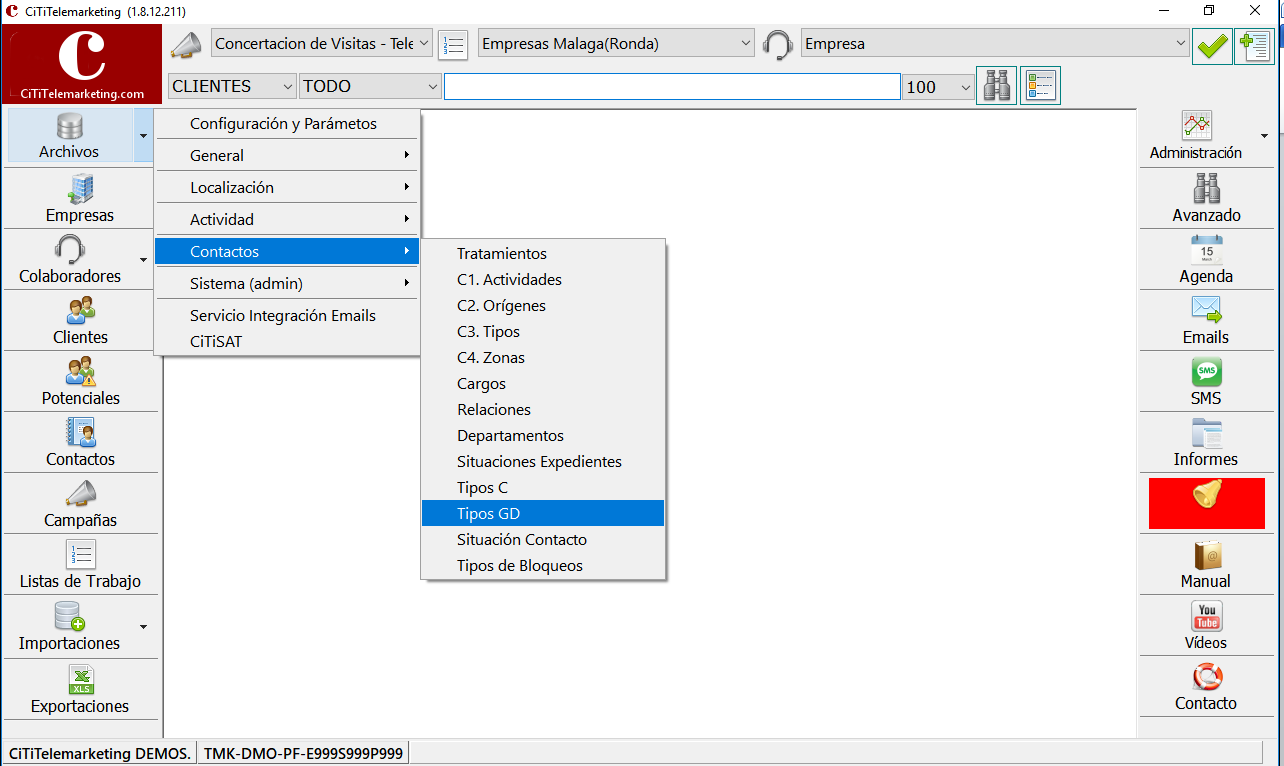Open the Clientes people icon
This screenshot has width=1284, height=766.
(80, 310)
